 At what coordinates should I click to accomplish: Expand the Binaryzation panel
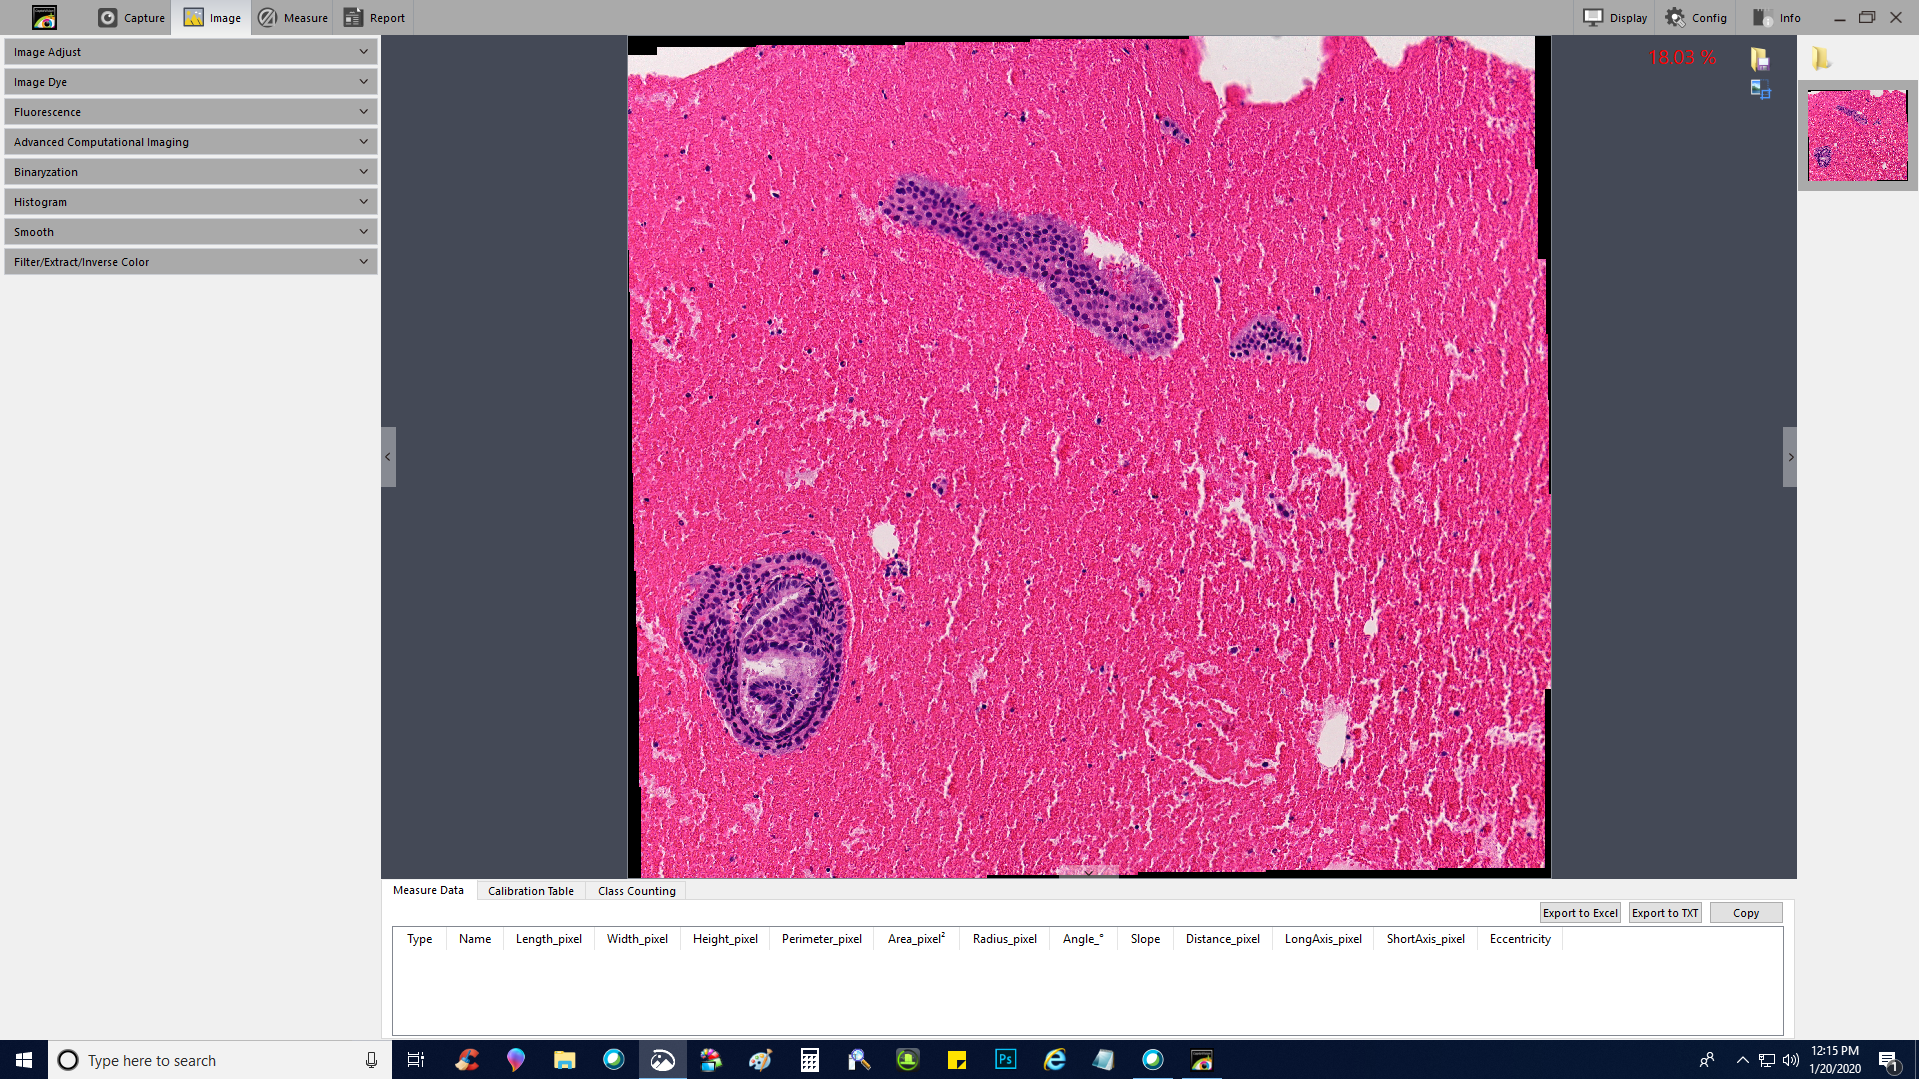[x=190, y=172]
